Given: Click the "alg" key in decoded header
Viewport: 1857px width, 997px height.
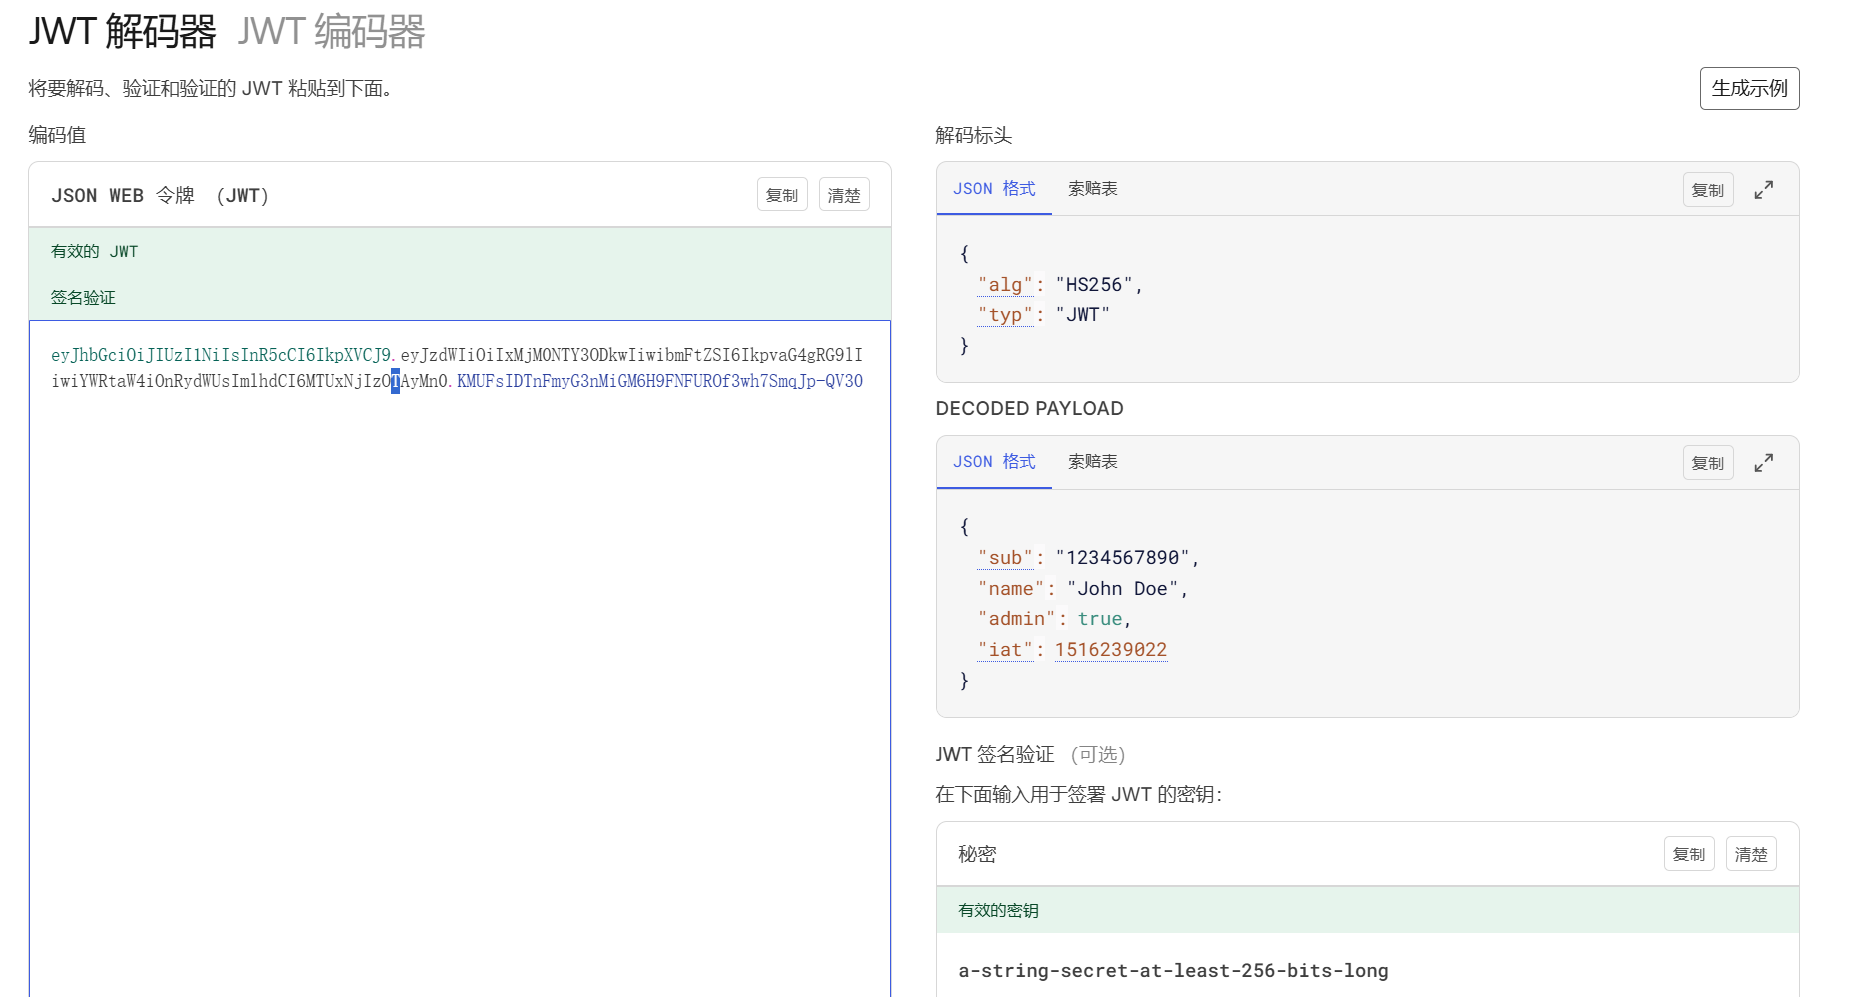Looking at the screenshot, I should tap(1004, 285).
